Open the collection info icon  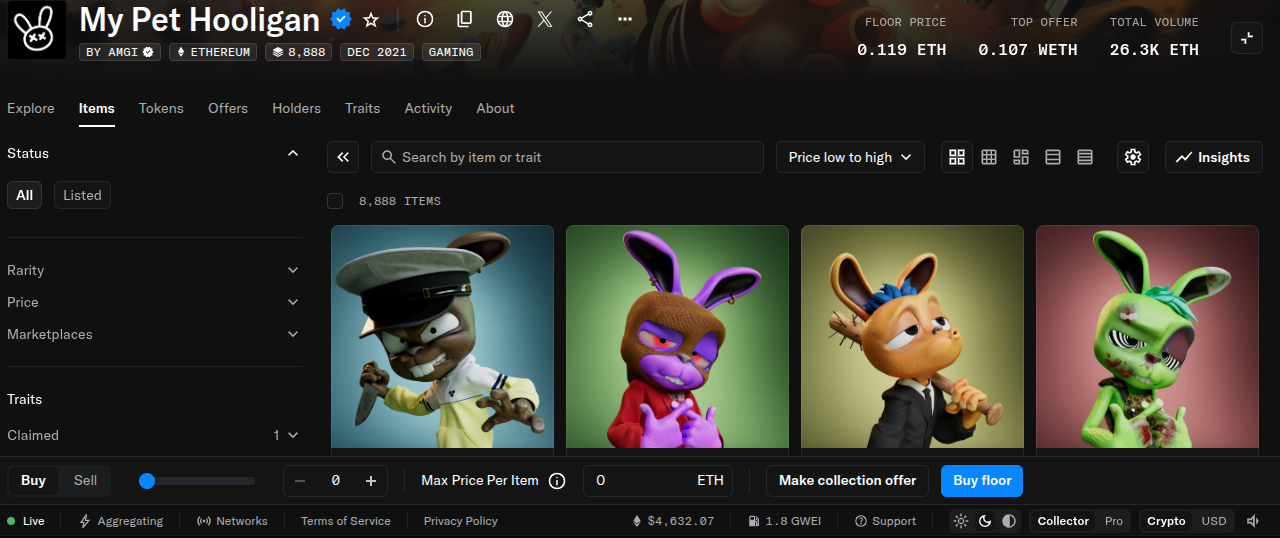point(425,20)
